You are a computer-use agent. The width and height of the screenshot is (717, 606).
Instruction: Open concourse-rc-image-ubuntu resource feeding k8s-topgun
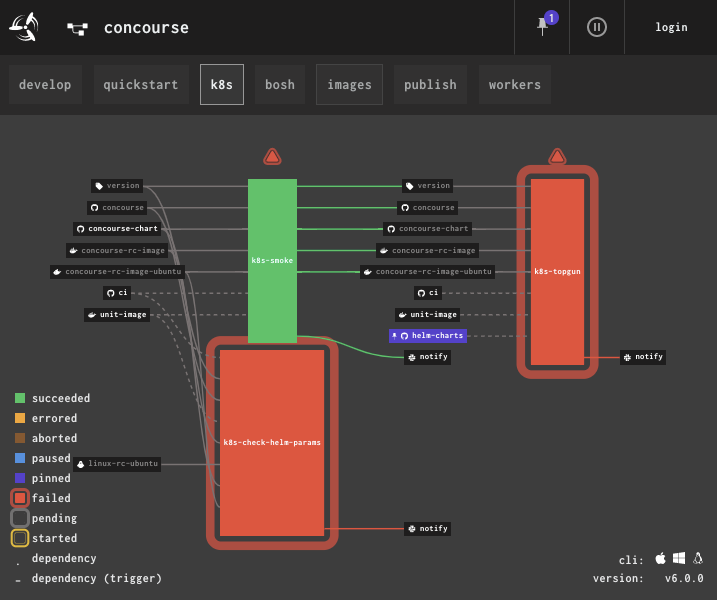point(428,272)
